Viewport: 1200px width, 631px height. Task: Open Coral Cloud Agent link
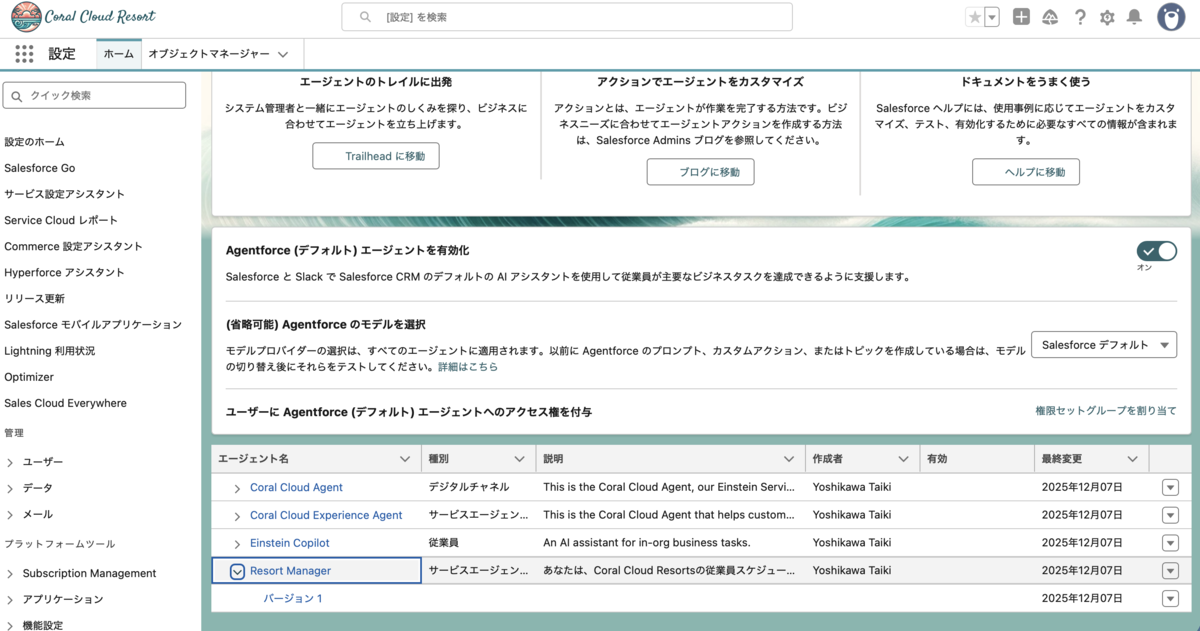296,488
